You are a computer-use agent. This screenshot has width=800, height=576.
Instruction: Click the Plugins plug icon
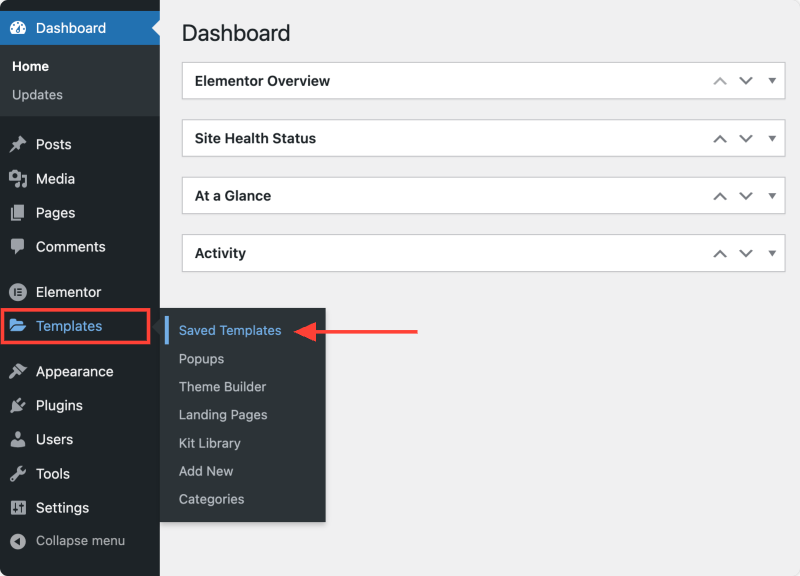(18, 406)
